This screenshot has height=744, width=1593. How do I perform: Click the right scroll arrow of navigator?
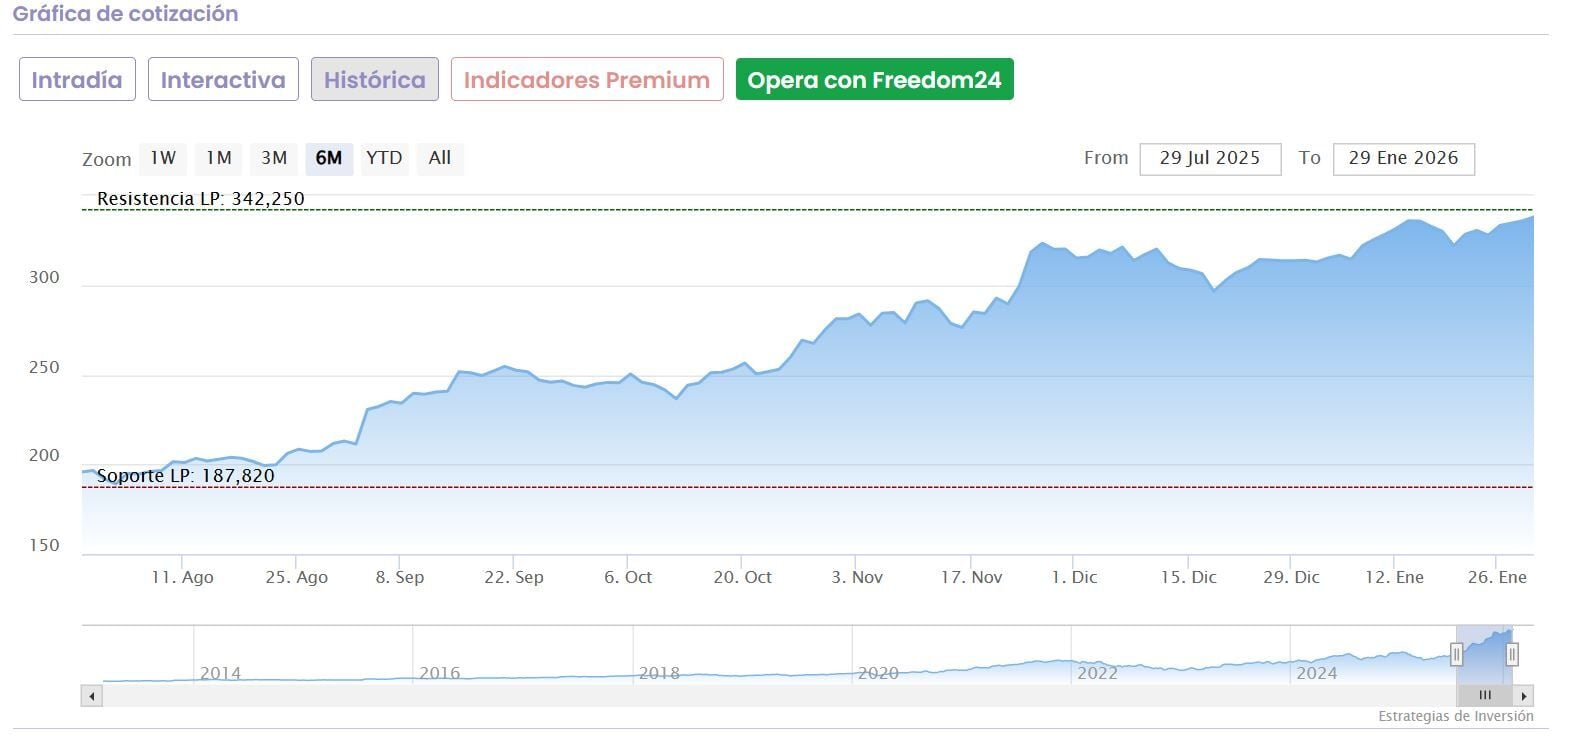point(1524,696)
